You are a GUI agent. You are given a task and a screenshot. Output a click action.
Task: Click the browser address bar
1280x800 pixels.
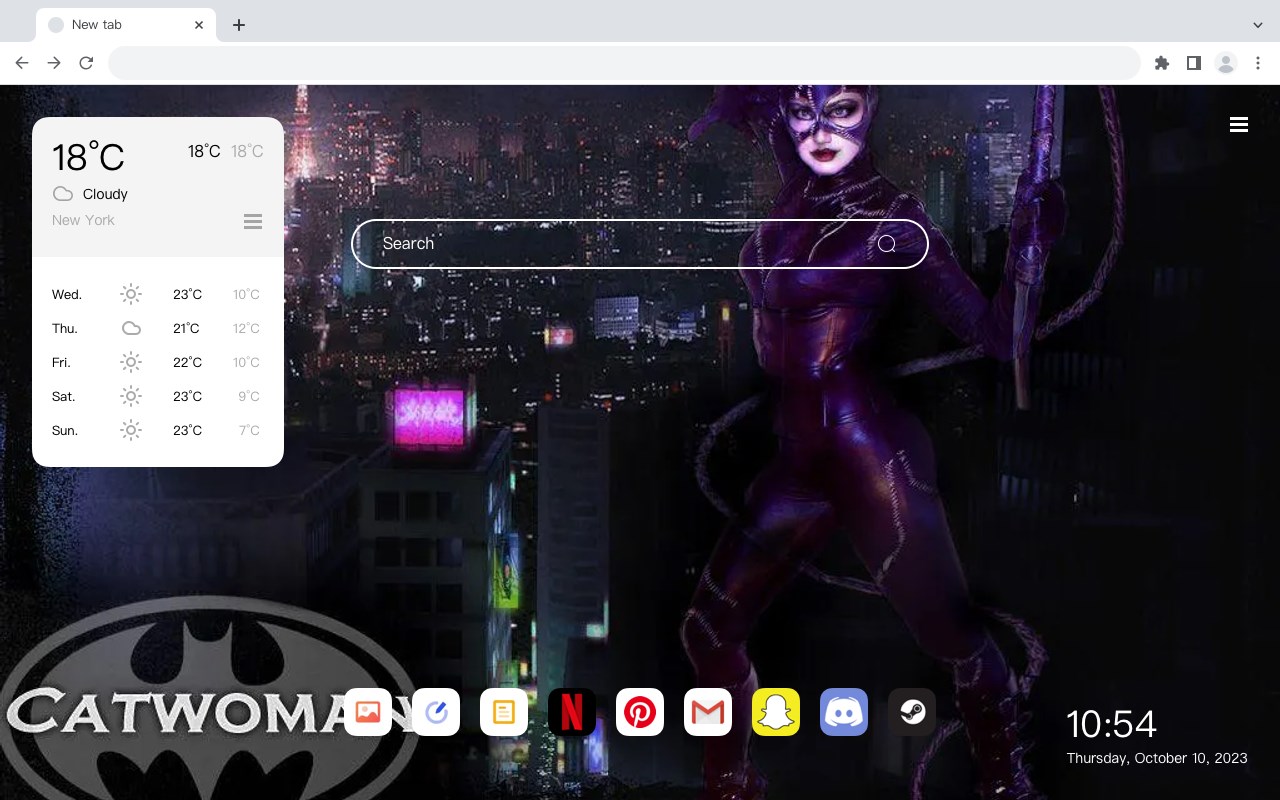(x=624, y=63)
